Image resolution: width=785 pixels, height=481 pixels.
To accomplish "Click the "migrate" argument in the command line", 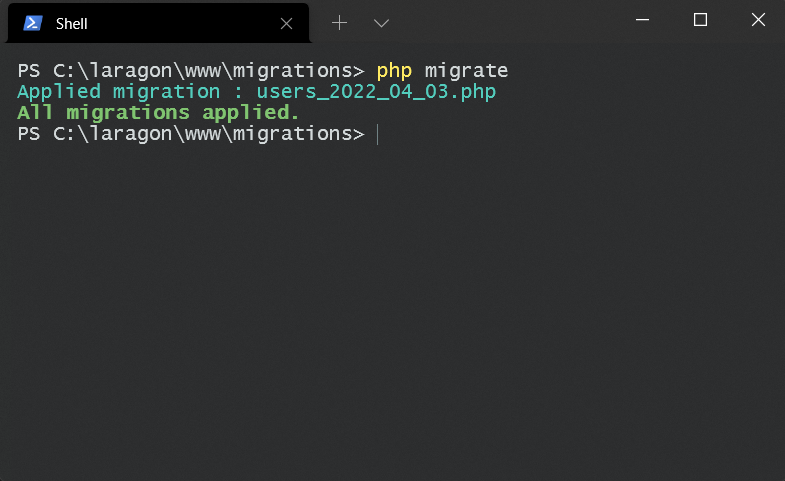I will 466,71.
